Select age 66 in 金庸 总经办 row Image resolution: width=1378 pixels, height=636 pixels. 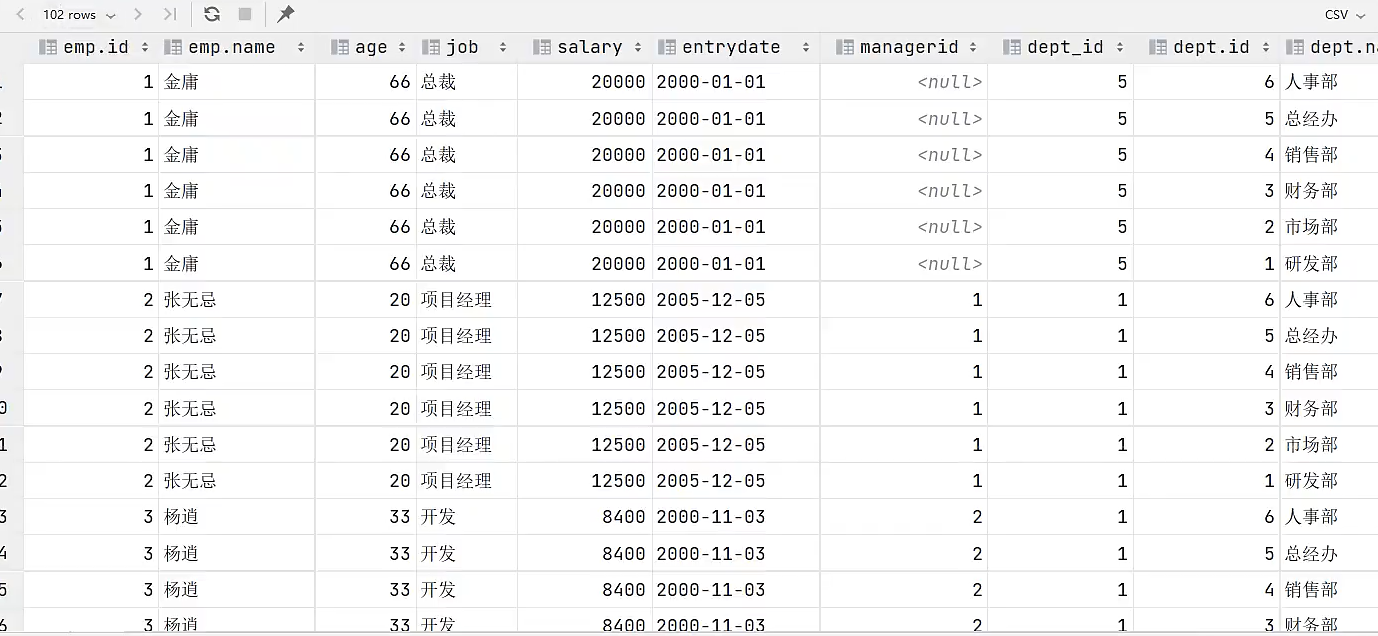[365, 119]
